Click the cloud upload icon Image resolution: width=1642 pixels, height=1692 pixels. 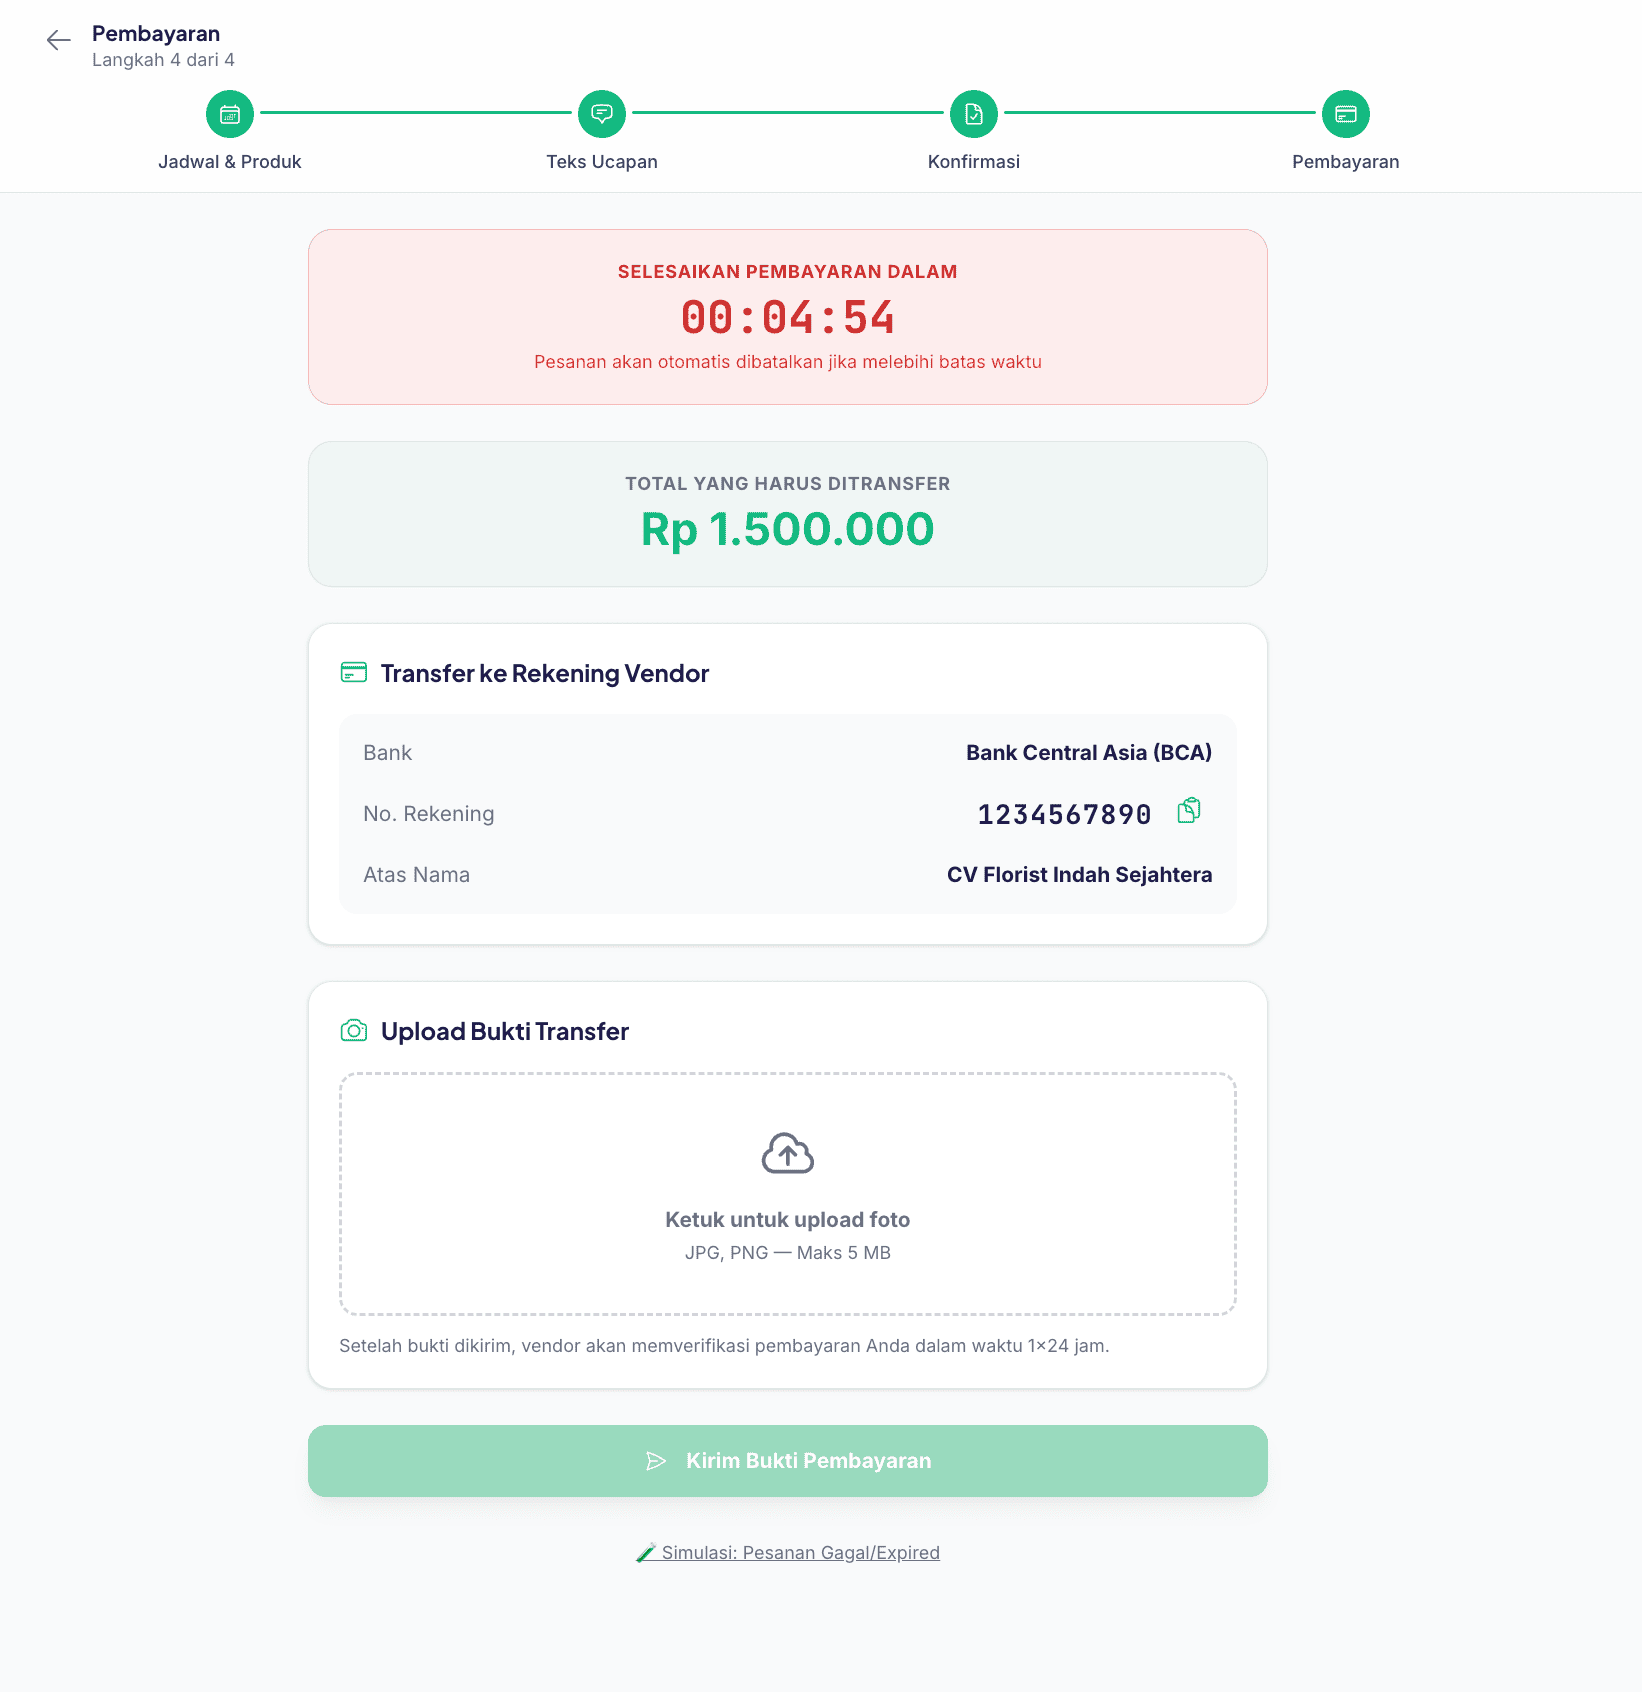(788, 1154)
